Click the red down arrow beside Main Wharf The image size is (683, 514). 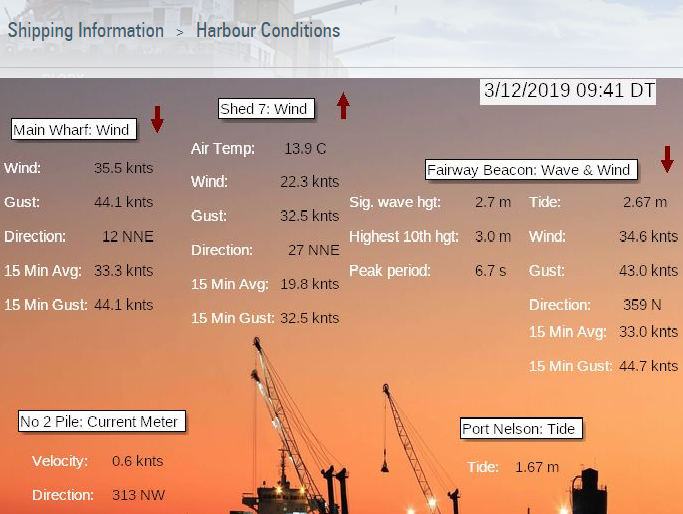[x=157, y=119]
